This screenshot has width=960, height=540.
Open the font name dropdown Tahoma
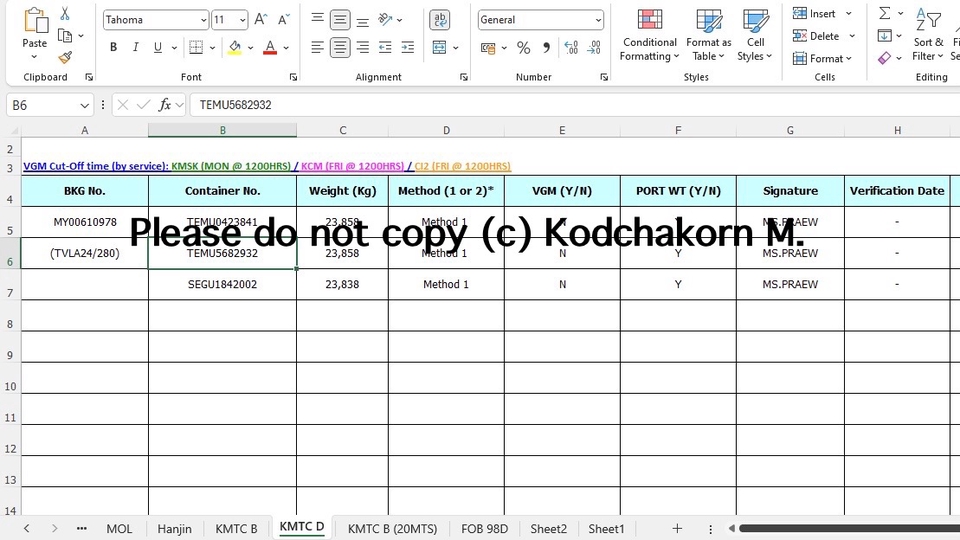203,20
